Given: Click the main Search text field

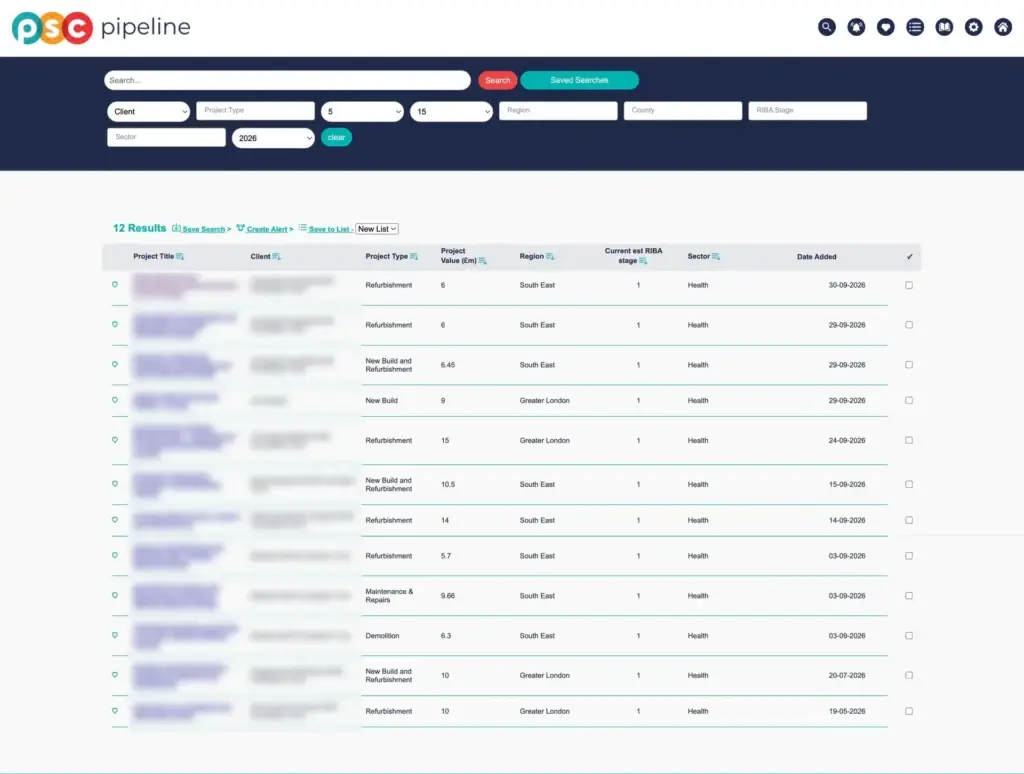Looking at the screenshot, I should coord(287,80).
